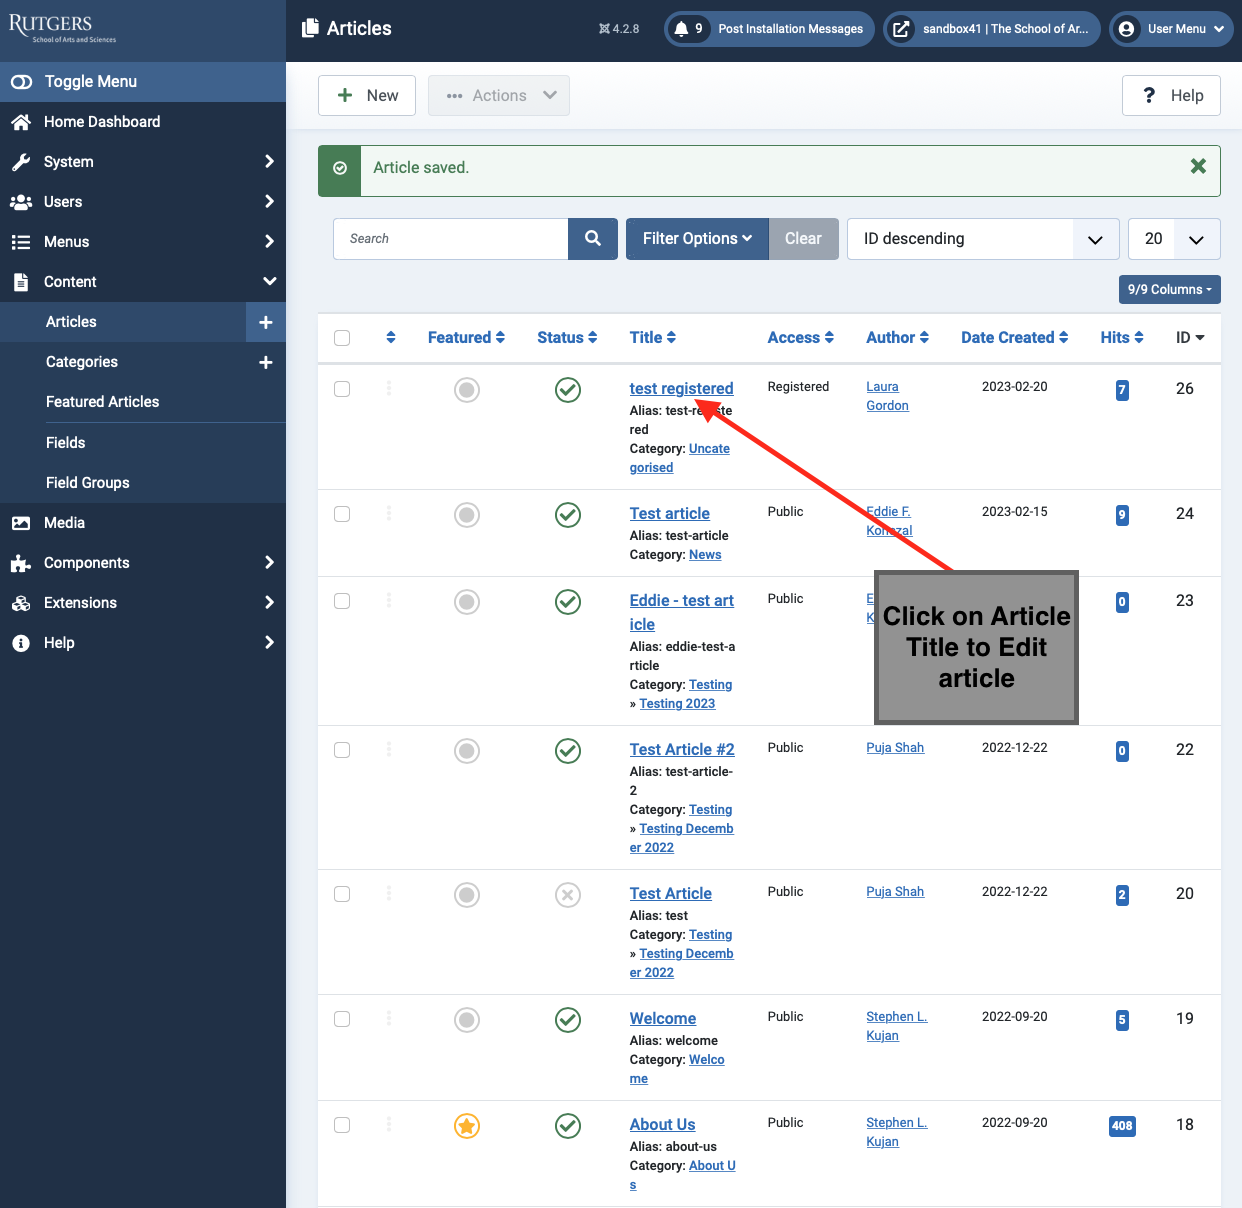Toggle featured icon for test registered
Image resolution: width=1242 pixels, height=1208 pixels.
point(467,390)
